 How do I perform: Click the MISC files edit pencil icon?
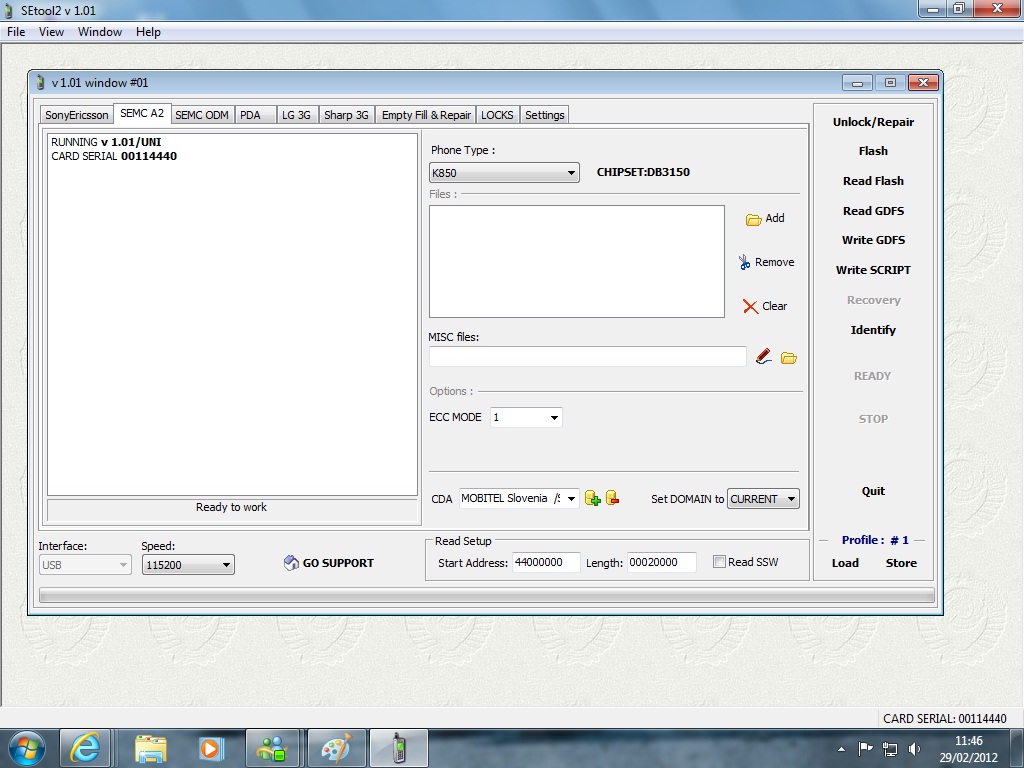click(764, 357)
